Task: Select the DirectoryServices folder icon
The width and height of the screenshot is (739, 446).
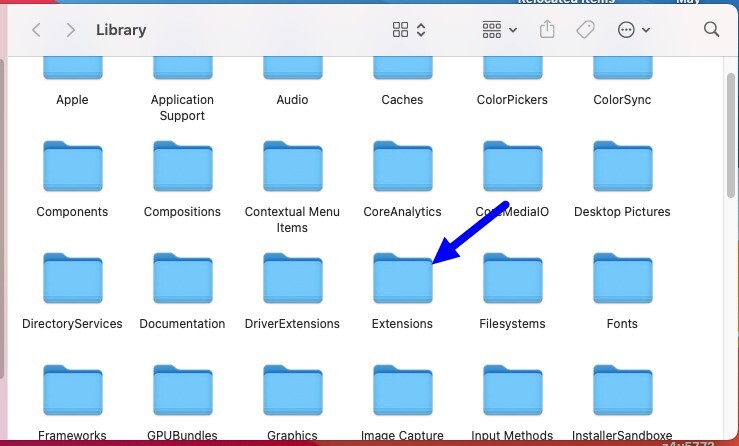Action: coord(73,278)
